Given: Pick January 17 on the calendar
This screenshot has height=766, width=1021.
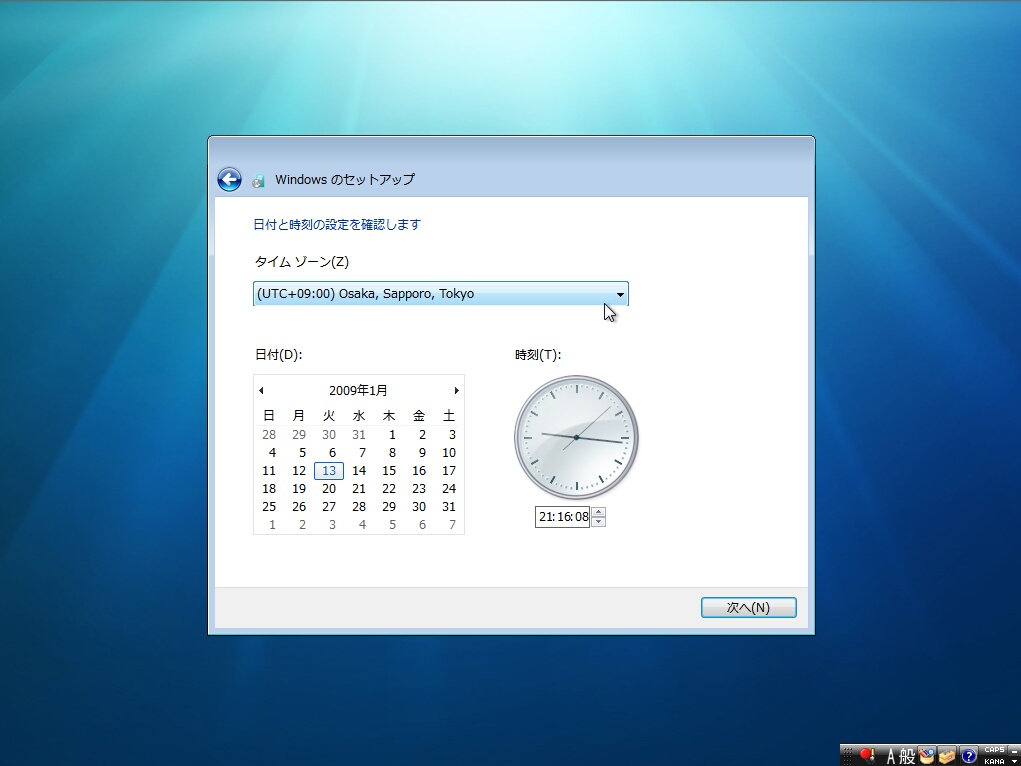Looking at the screenshot, I should [449, 471].
